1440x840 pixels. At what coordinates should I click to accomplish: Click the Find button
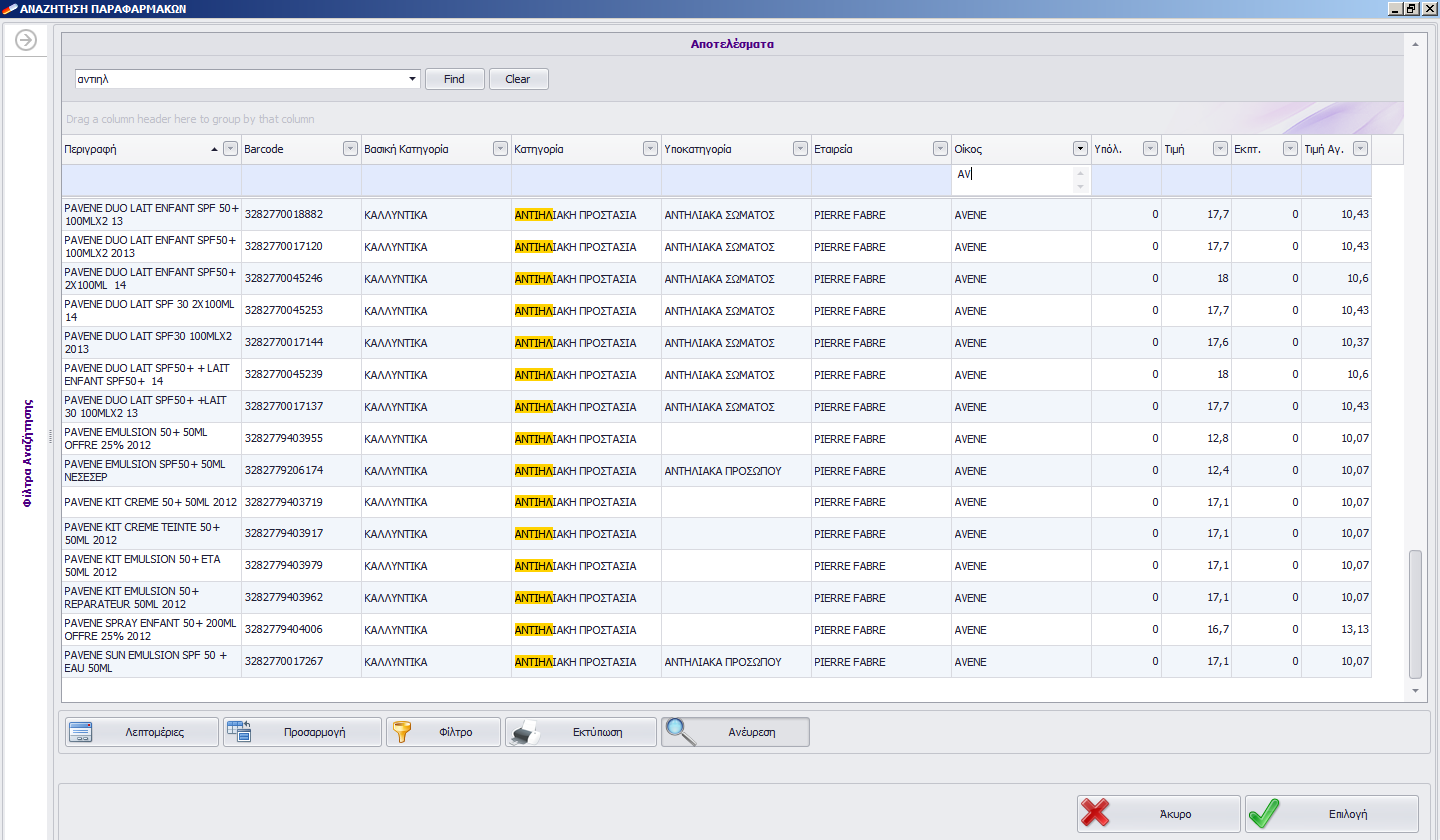(x=455, y=79)
